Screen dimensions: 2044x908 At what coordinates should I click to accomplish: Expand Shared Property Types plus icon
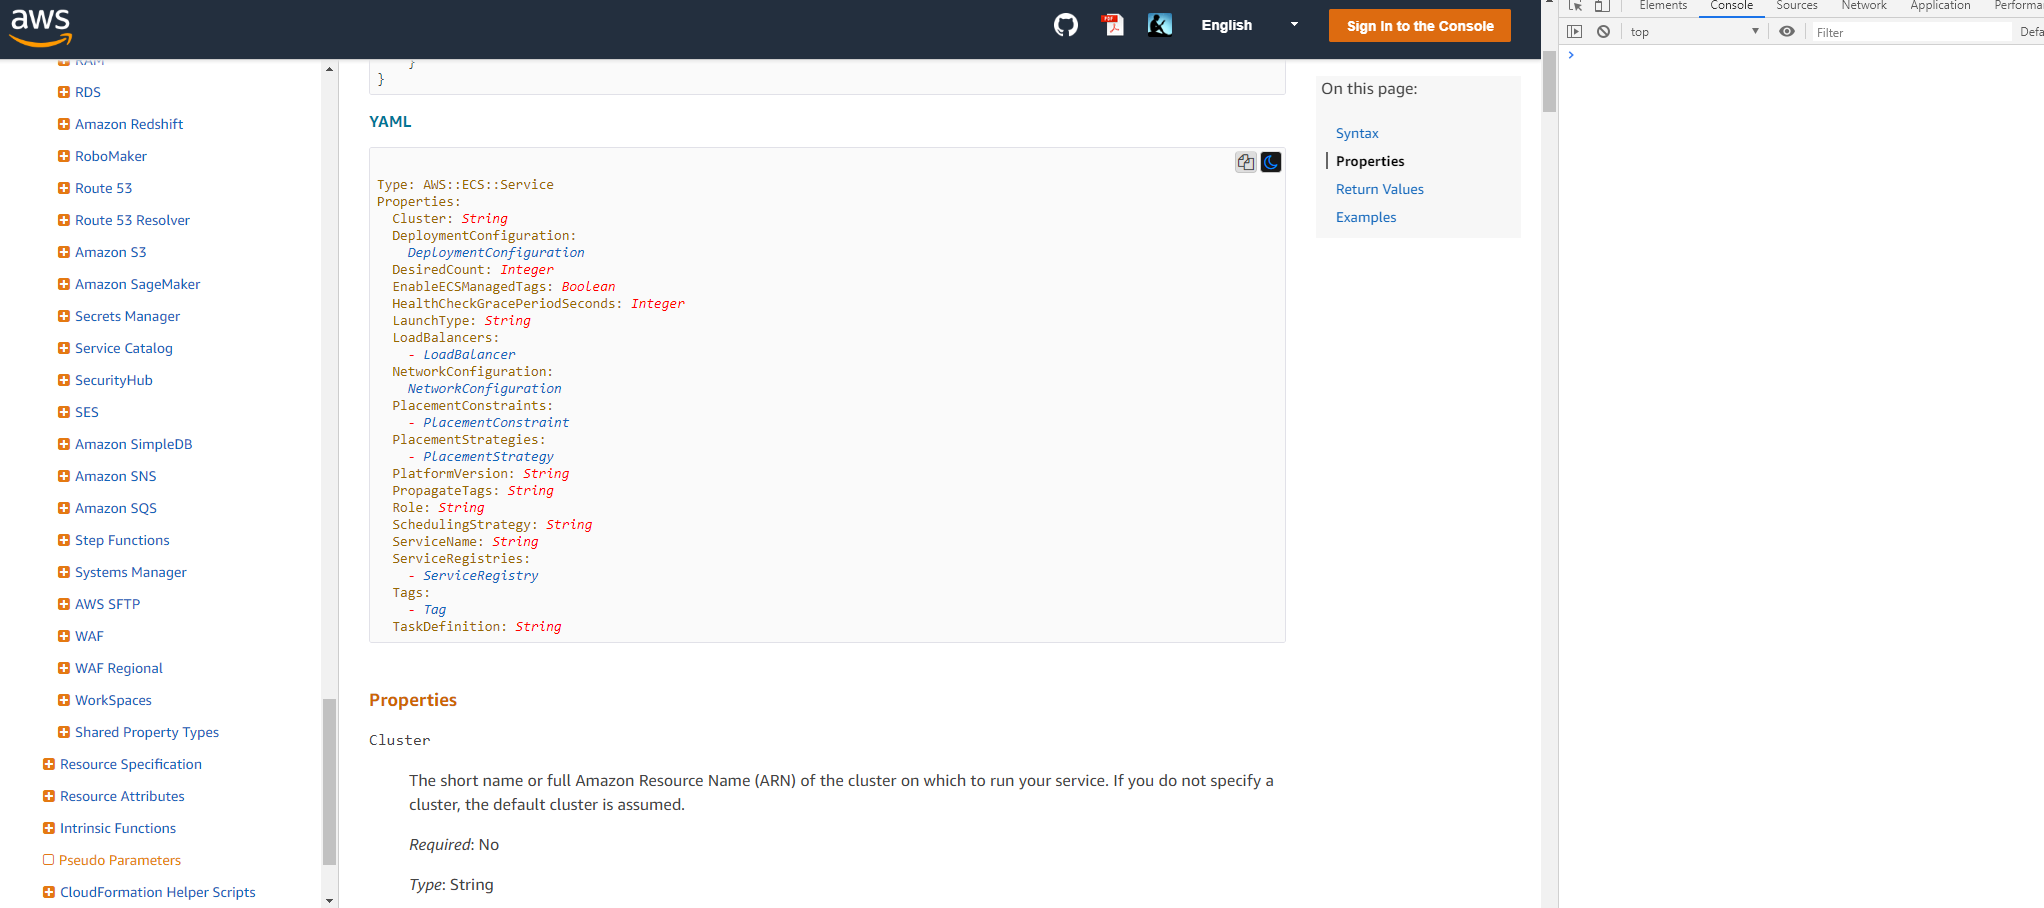pyautogui.click(x=64, y=732)
